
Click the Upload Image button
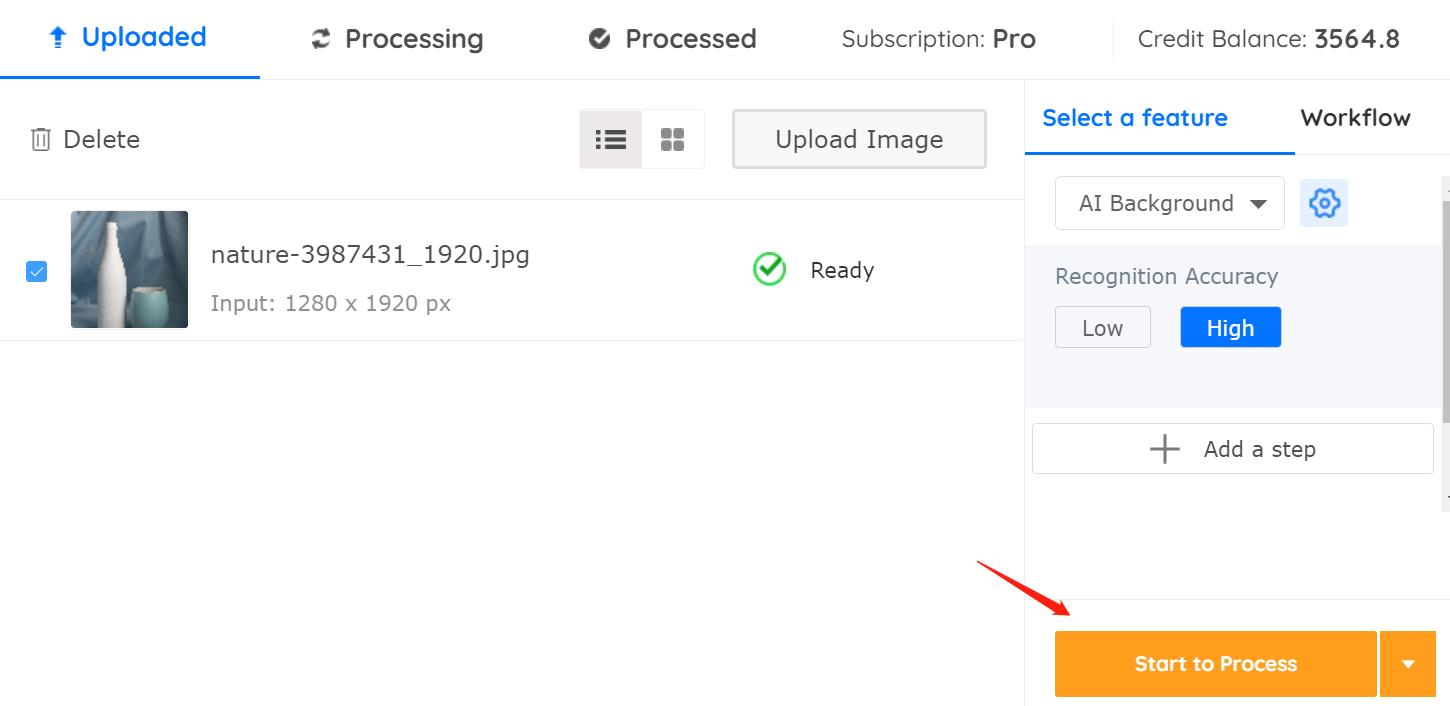(859, 139)
